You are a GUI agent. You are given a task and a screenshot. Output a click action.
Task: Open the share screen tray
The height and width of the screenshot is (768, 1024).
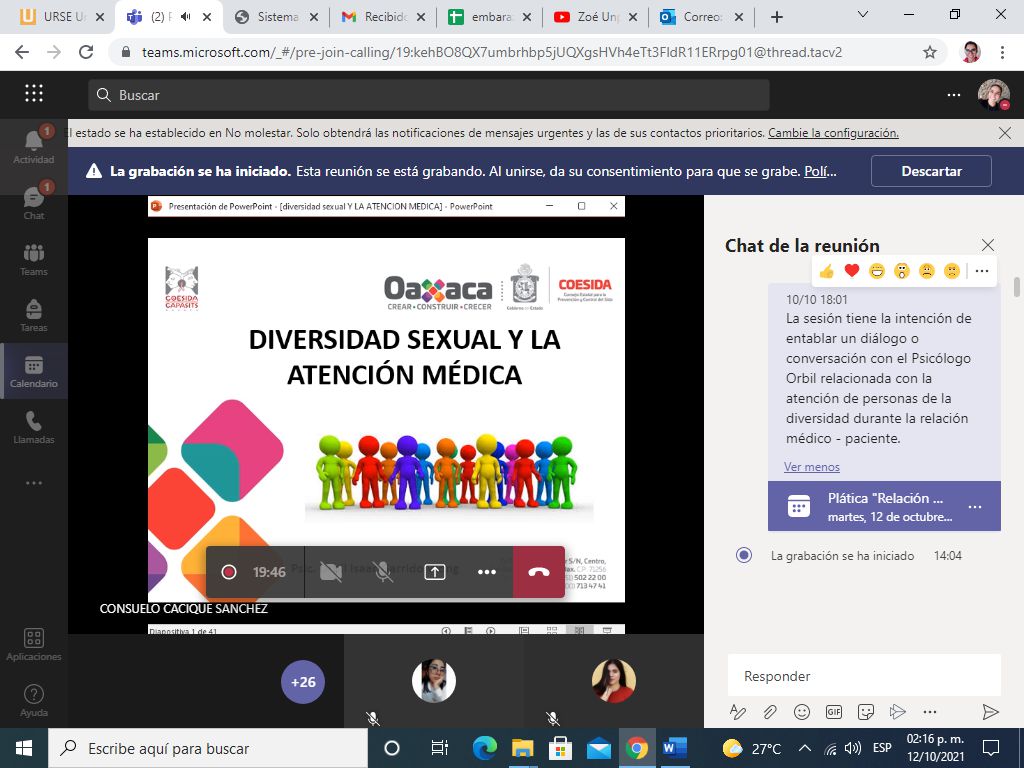[x=435, y=572]
